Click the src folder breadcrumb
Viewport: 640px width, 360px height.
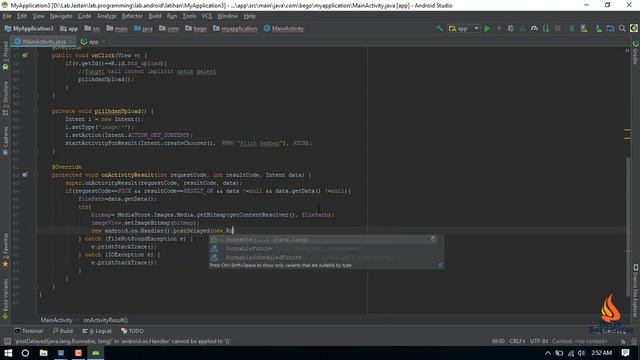(x=92, y=29)
